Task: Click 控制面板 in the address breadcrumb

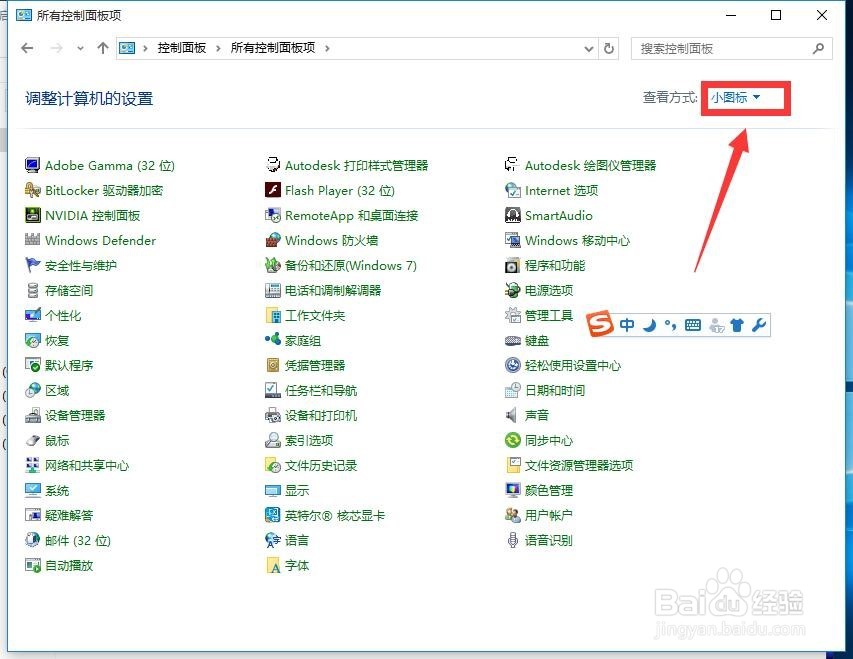Action: point(182,48)
